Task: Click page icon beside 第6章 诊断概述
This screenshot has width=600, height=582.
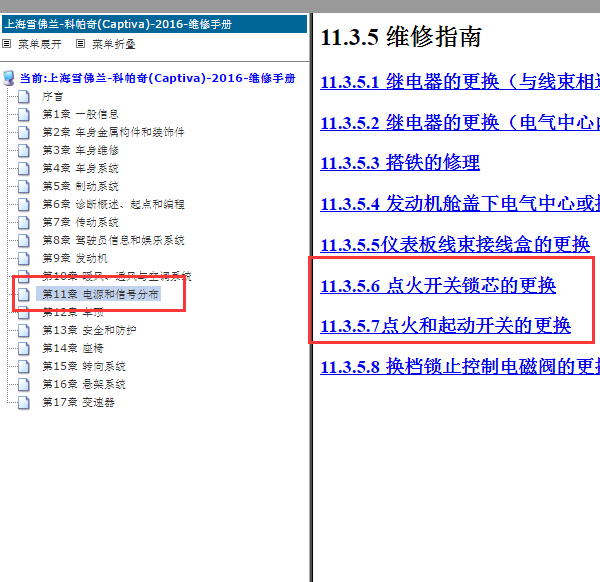Action: click(24, 204)
